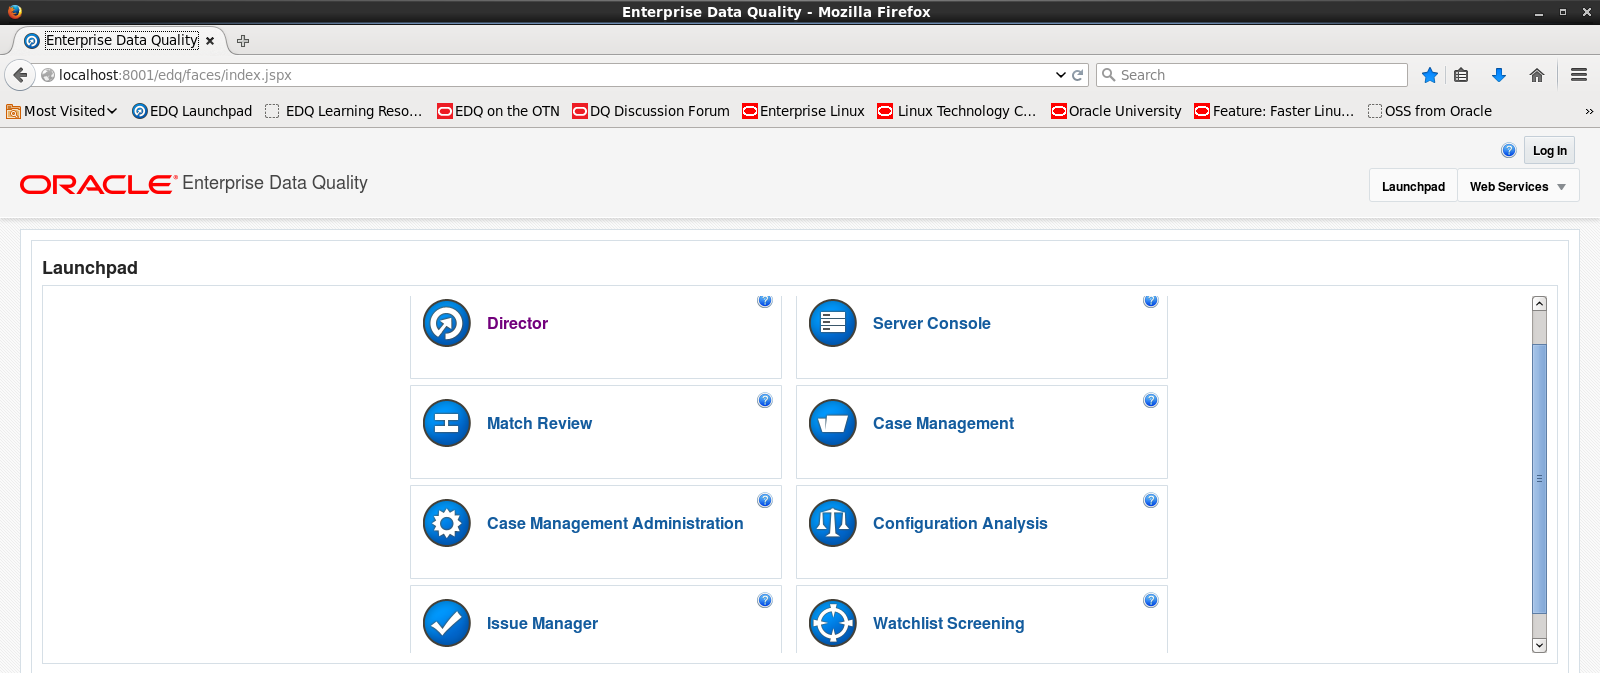The image size is (1600, 673).
Task: Open the Director application icon
Action: click(447, 323)
